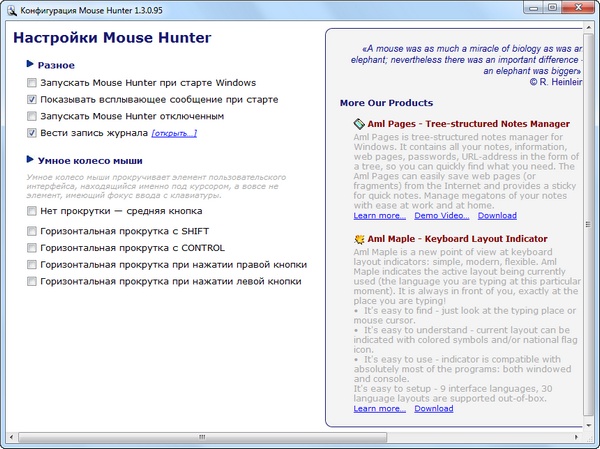This screenshot has width=600, height=449.
Task: Enable 'Запускать Mouse Hunter при старте Windows' checkbox
Action: pos(32,83)
